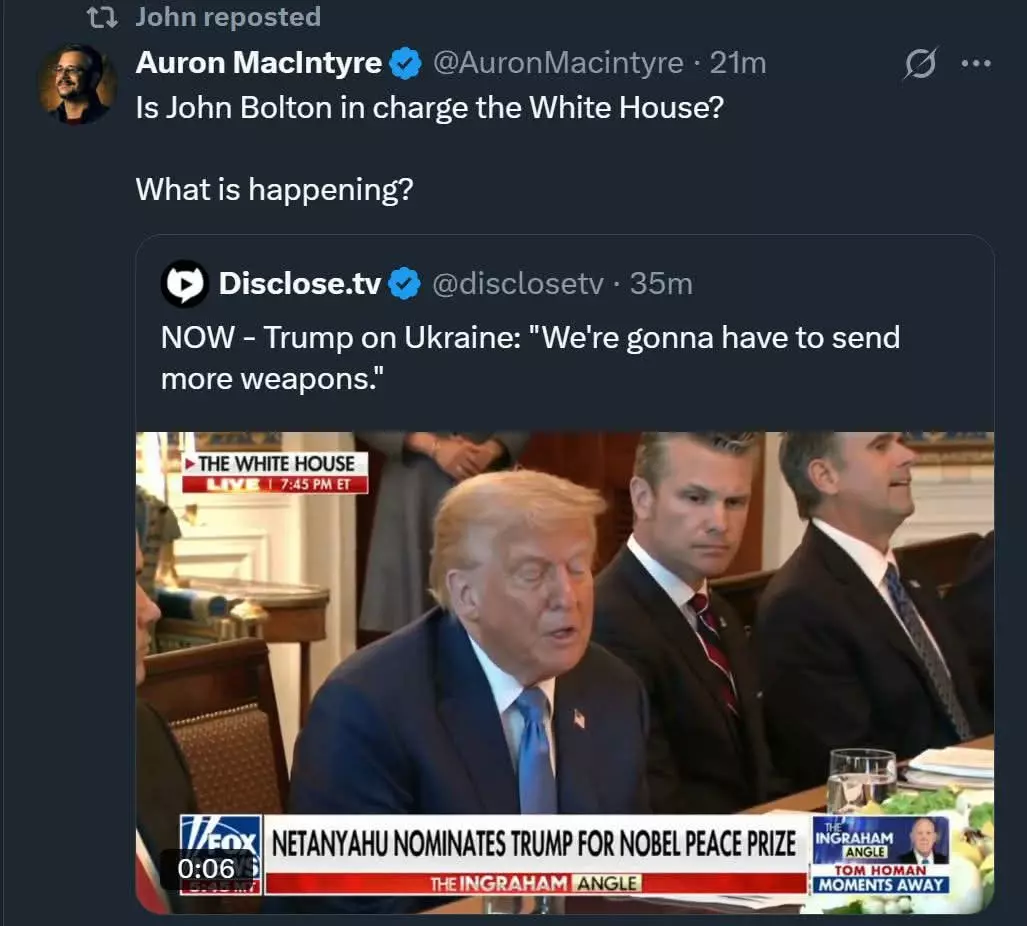This screenshot has height=926, width=1027.
Task: Open Auron MacIntyre display name link
Action: tap(259, 64)
